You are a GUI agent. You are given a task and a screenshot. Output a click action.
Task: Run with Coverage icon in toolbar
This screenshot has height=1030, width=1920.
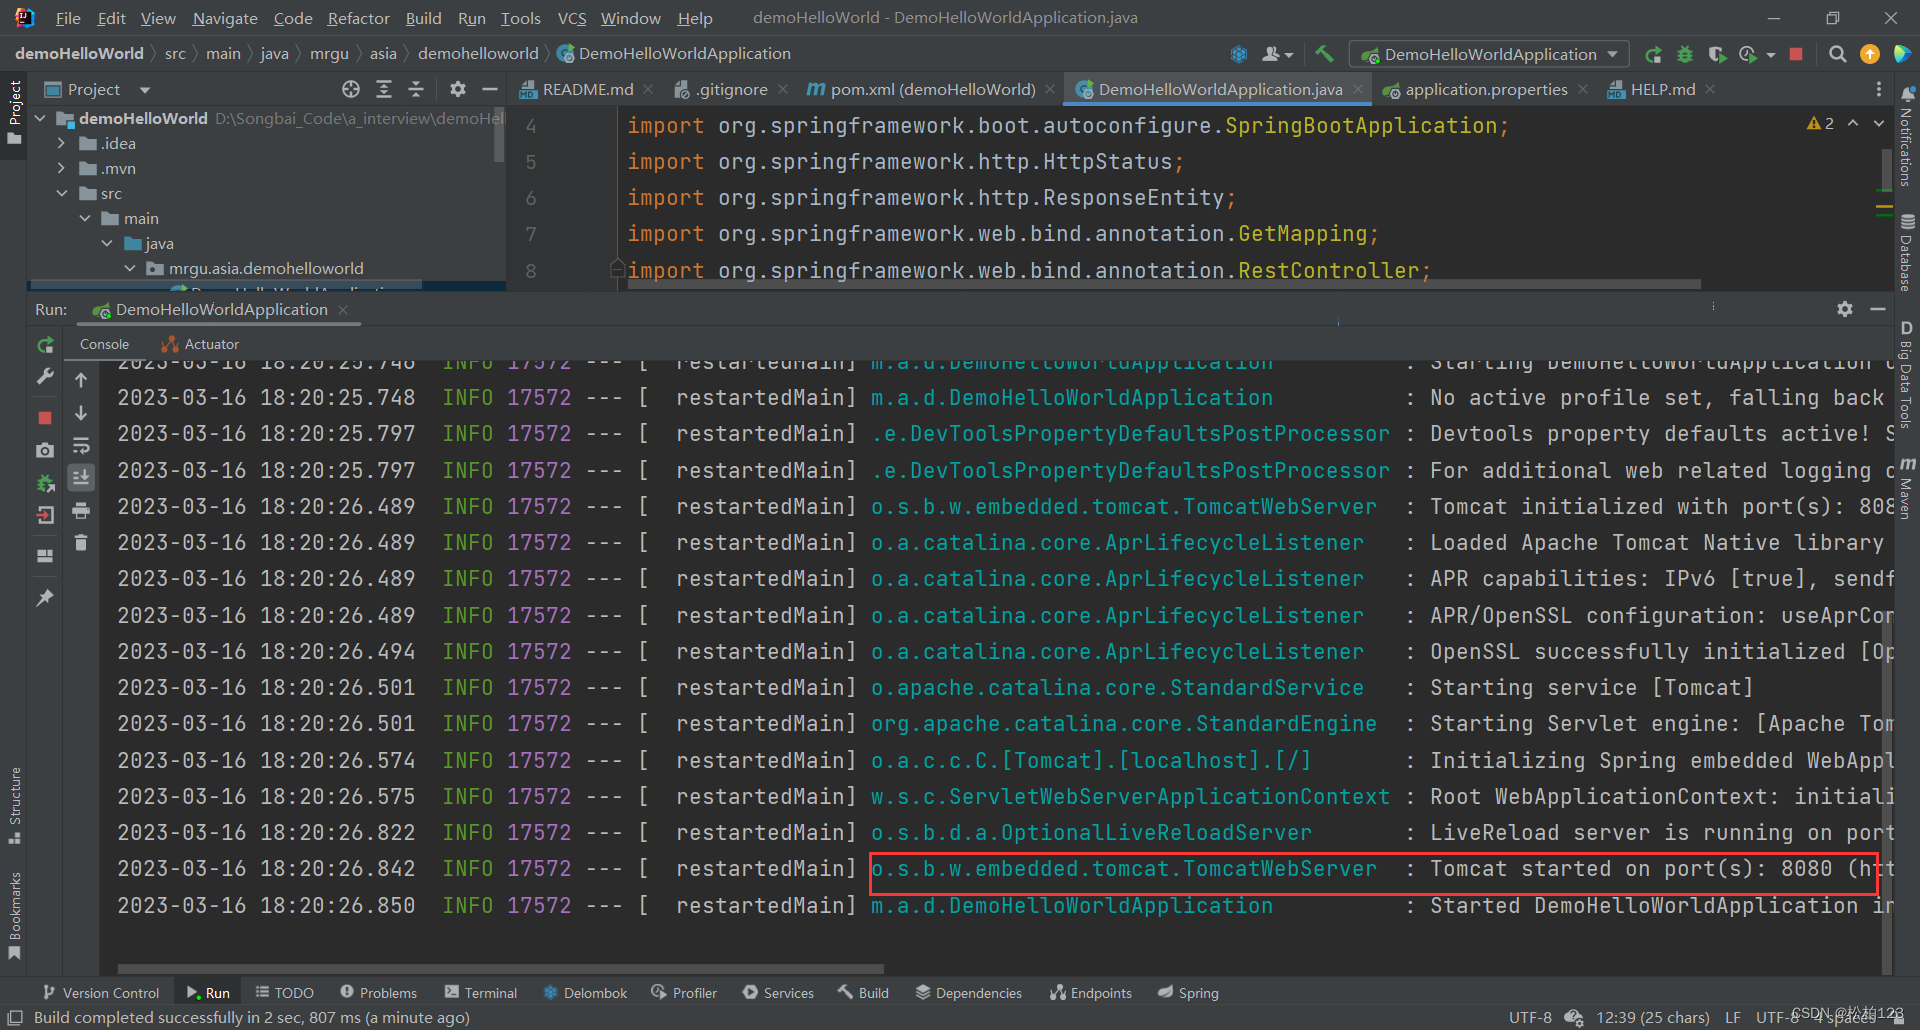coord(1717,54)
